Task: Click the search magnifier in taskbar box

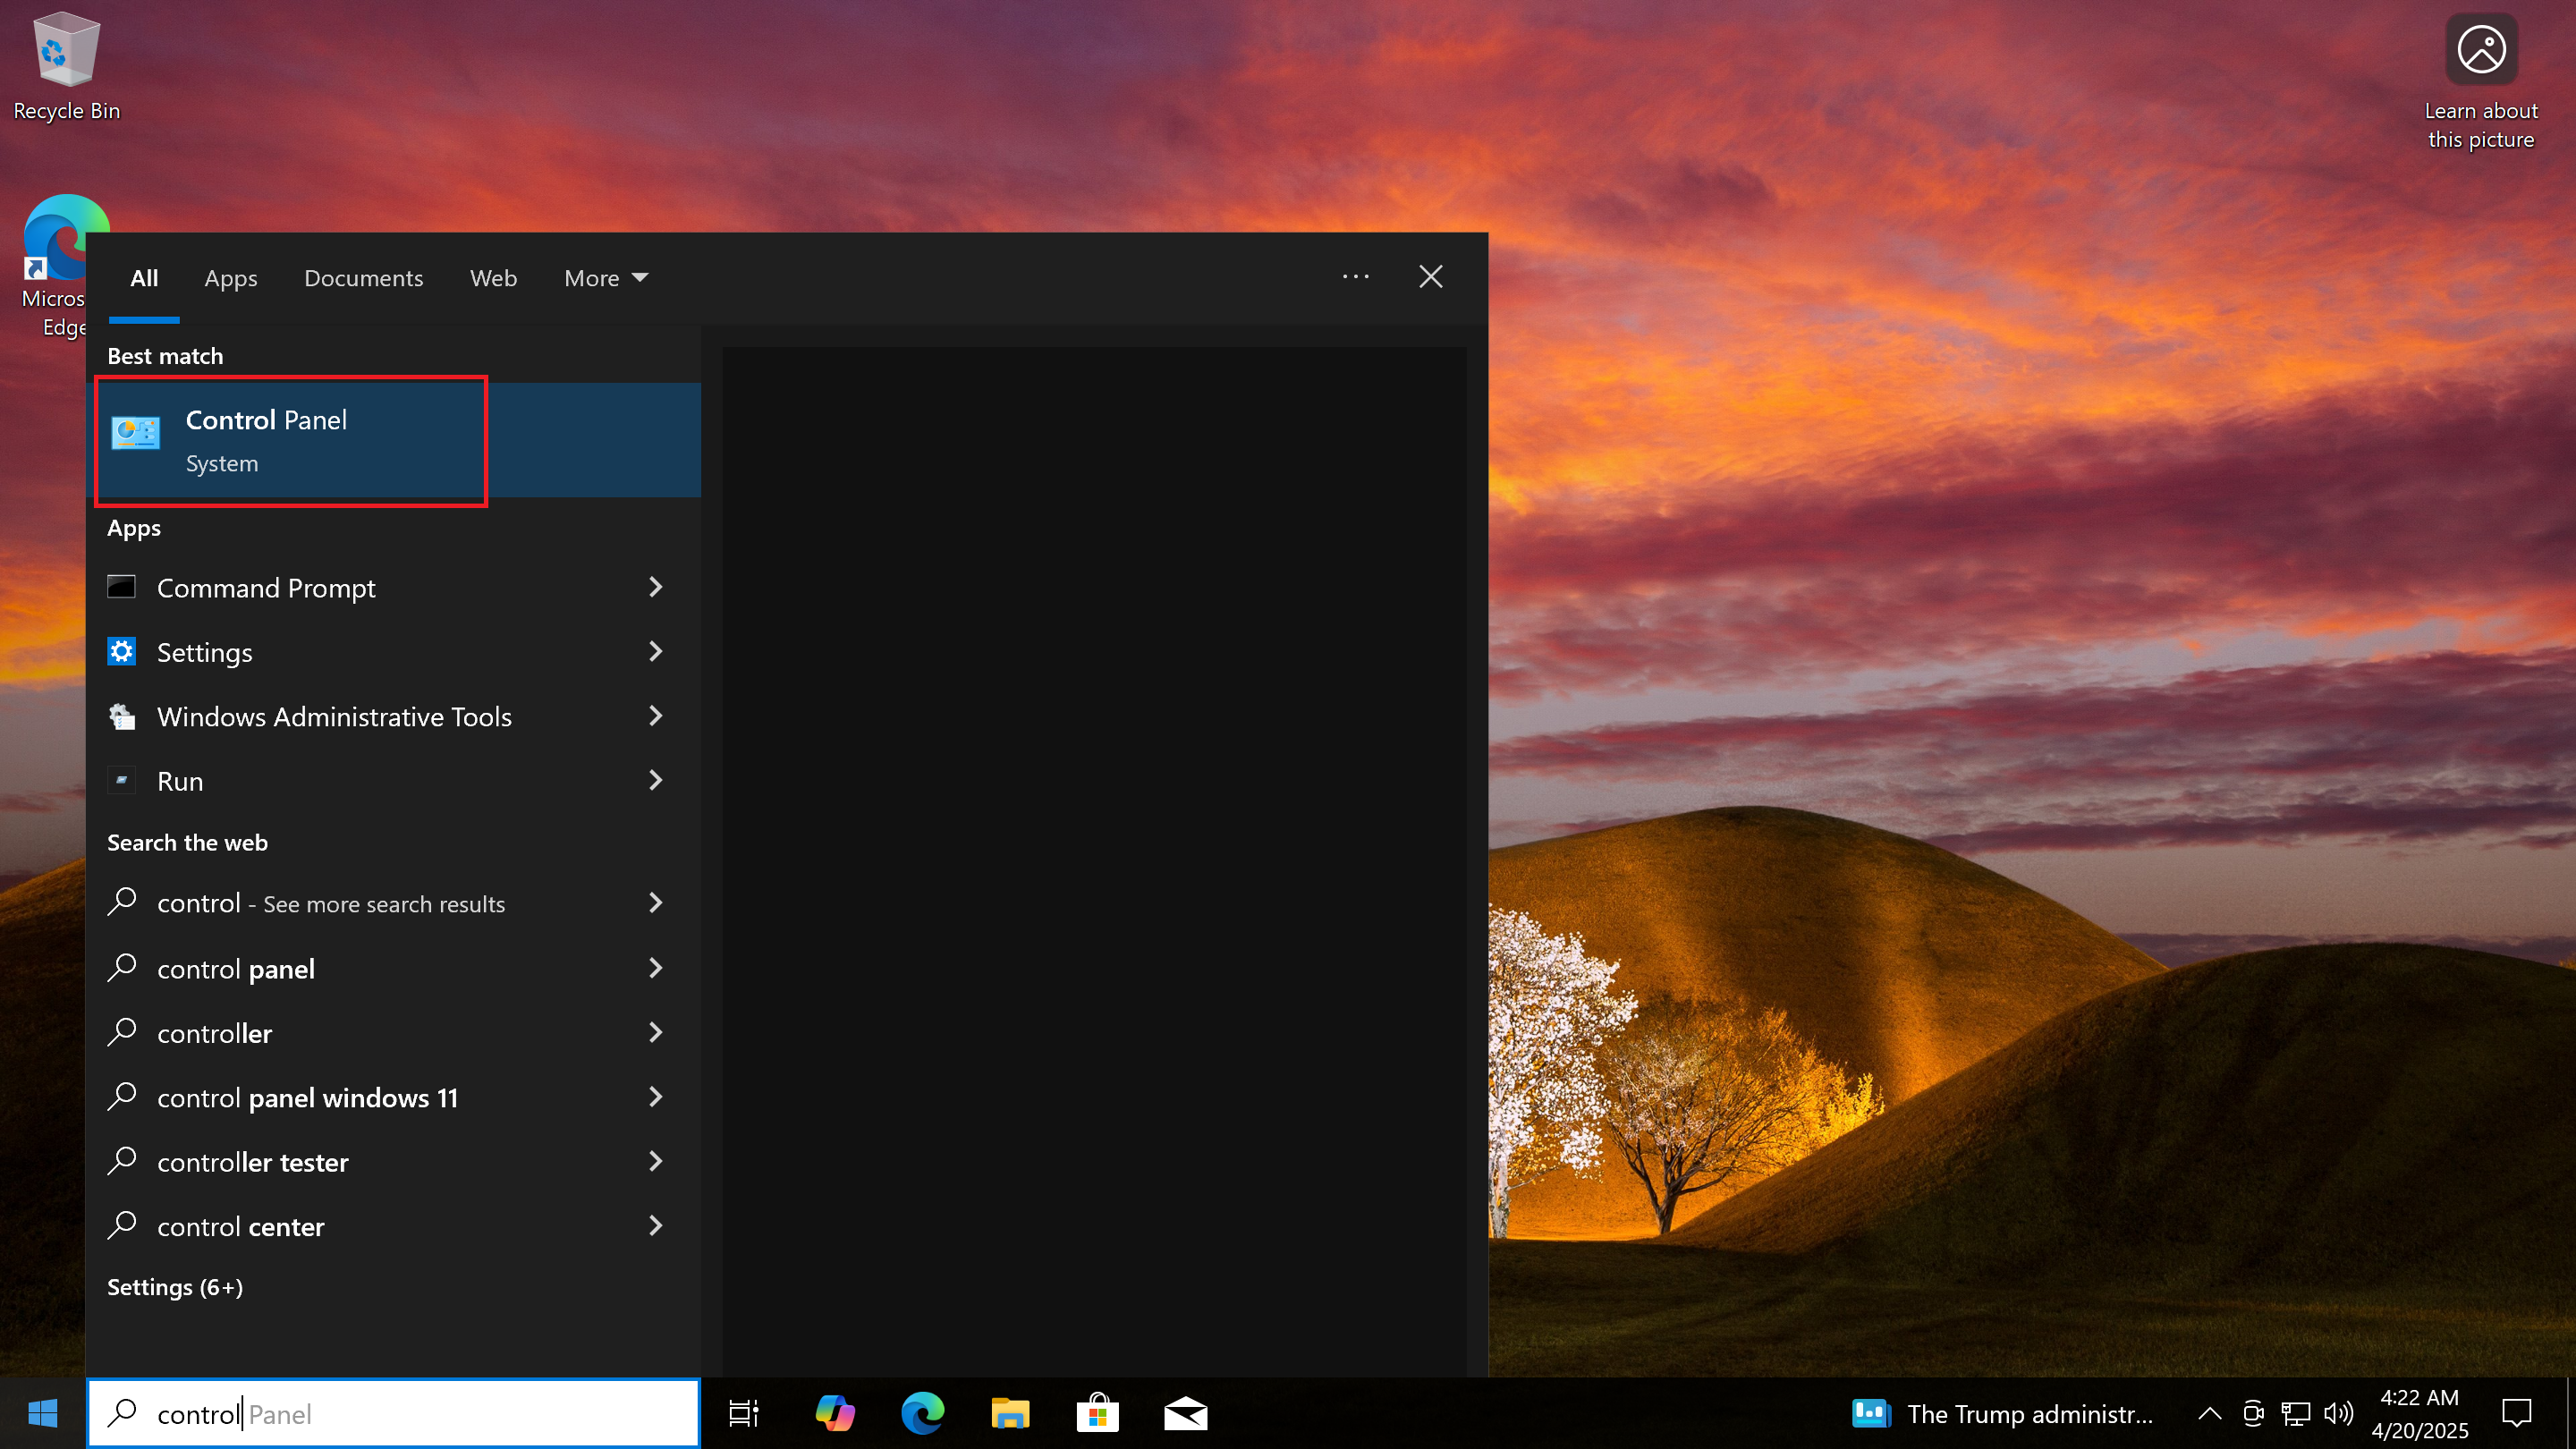Action: (x=122, y=1413)
